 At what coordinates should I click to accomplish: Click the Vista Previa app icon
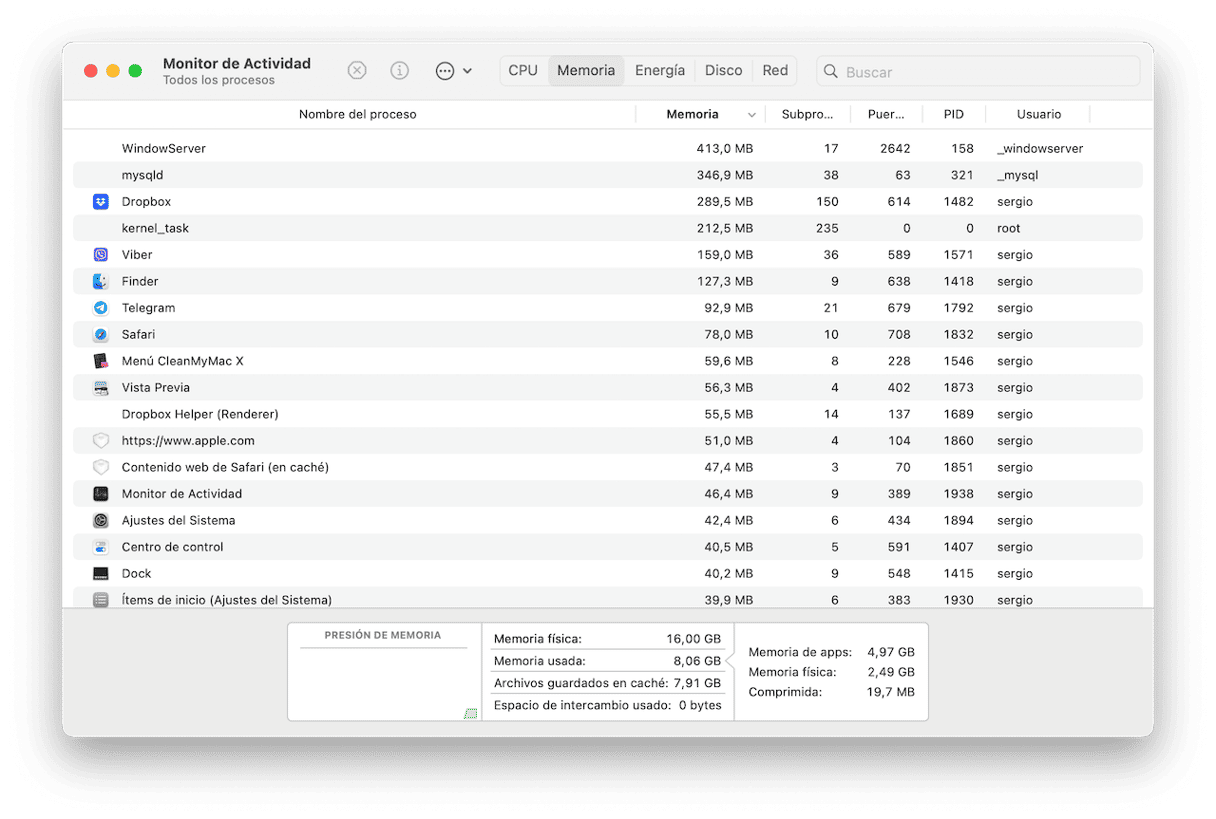click(100, 388)
